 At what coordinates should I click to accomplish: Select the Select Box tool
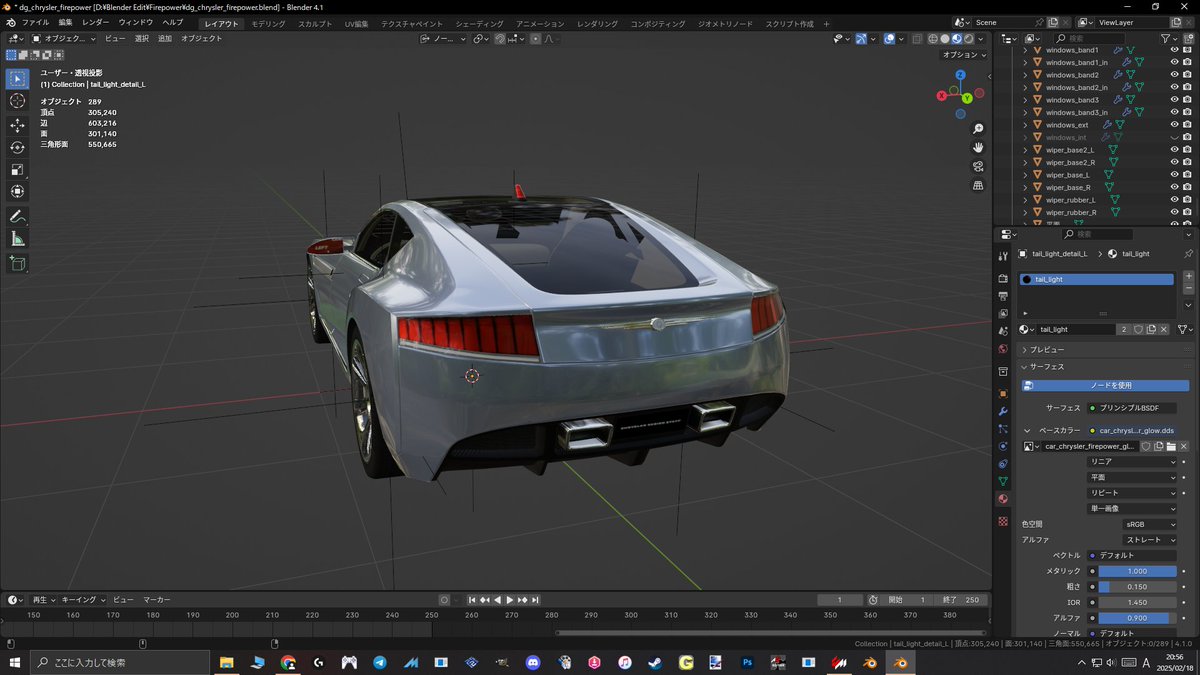tap(18, 79)
